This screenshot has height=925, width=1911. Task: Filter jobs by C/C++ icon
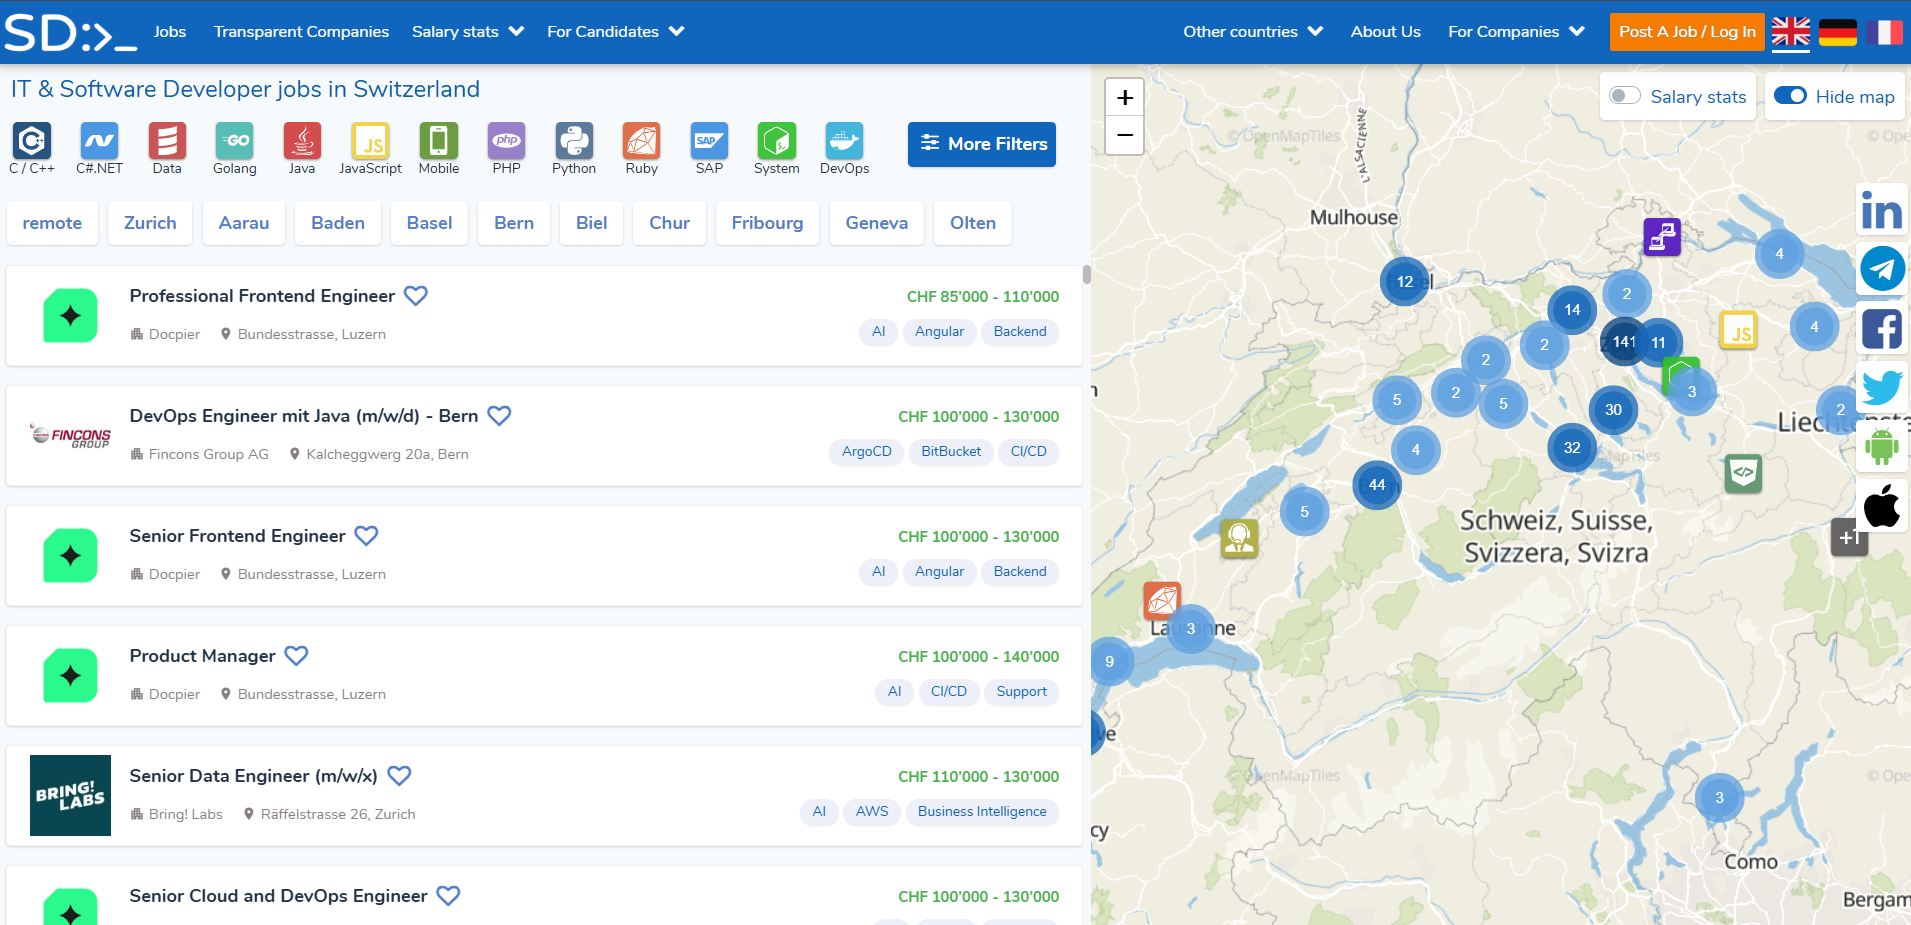point(32,141)
